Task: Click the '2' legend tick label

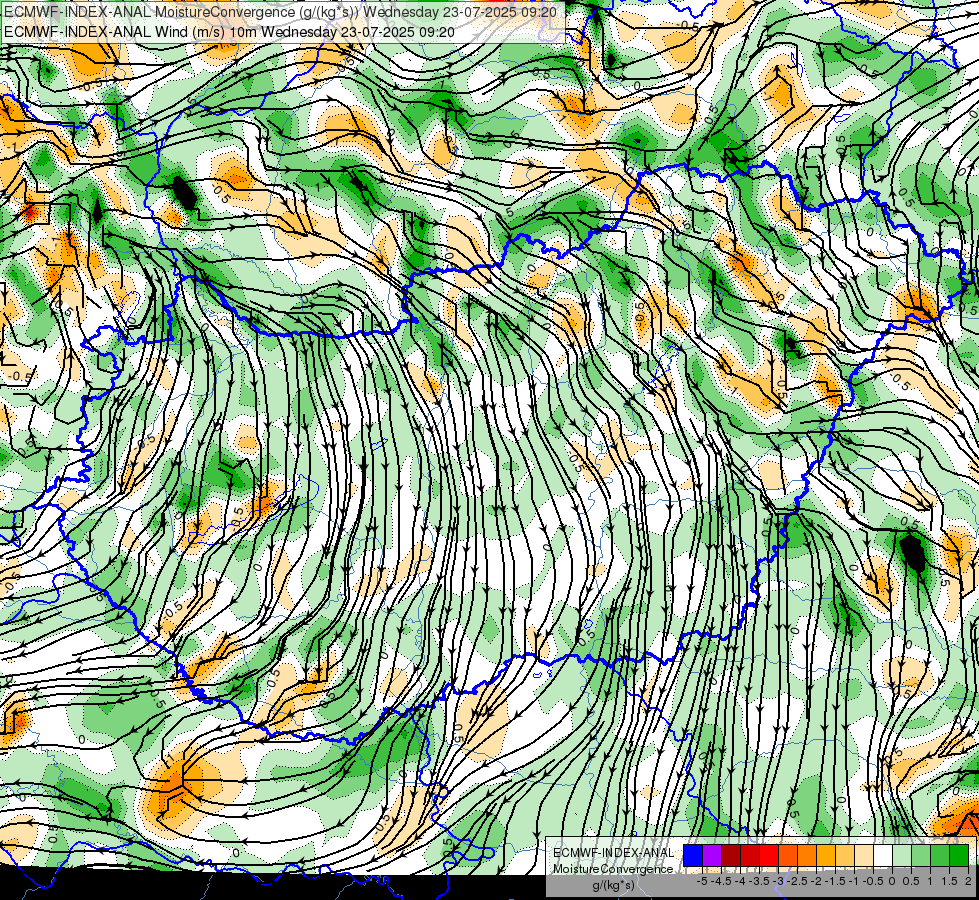Action: point(968,881)
